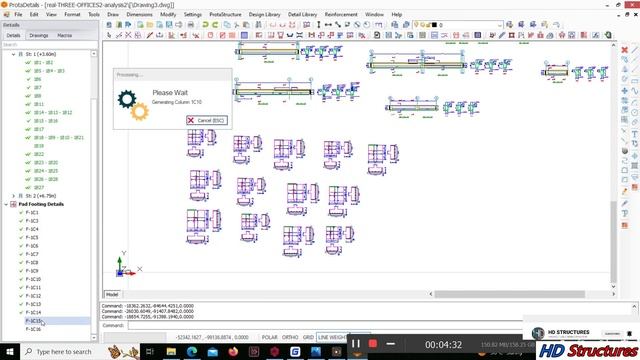Toggle ORTHO mode in status bar
Image resolution: width=640 pixels, height=360 pixels.
coord(290,337)
